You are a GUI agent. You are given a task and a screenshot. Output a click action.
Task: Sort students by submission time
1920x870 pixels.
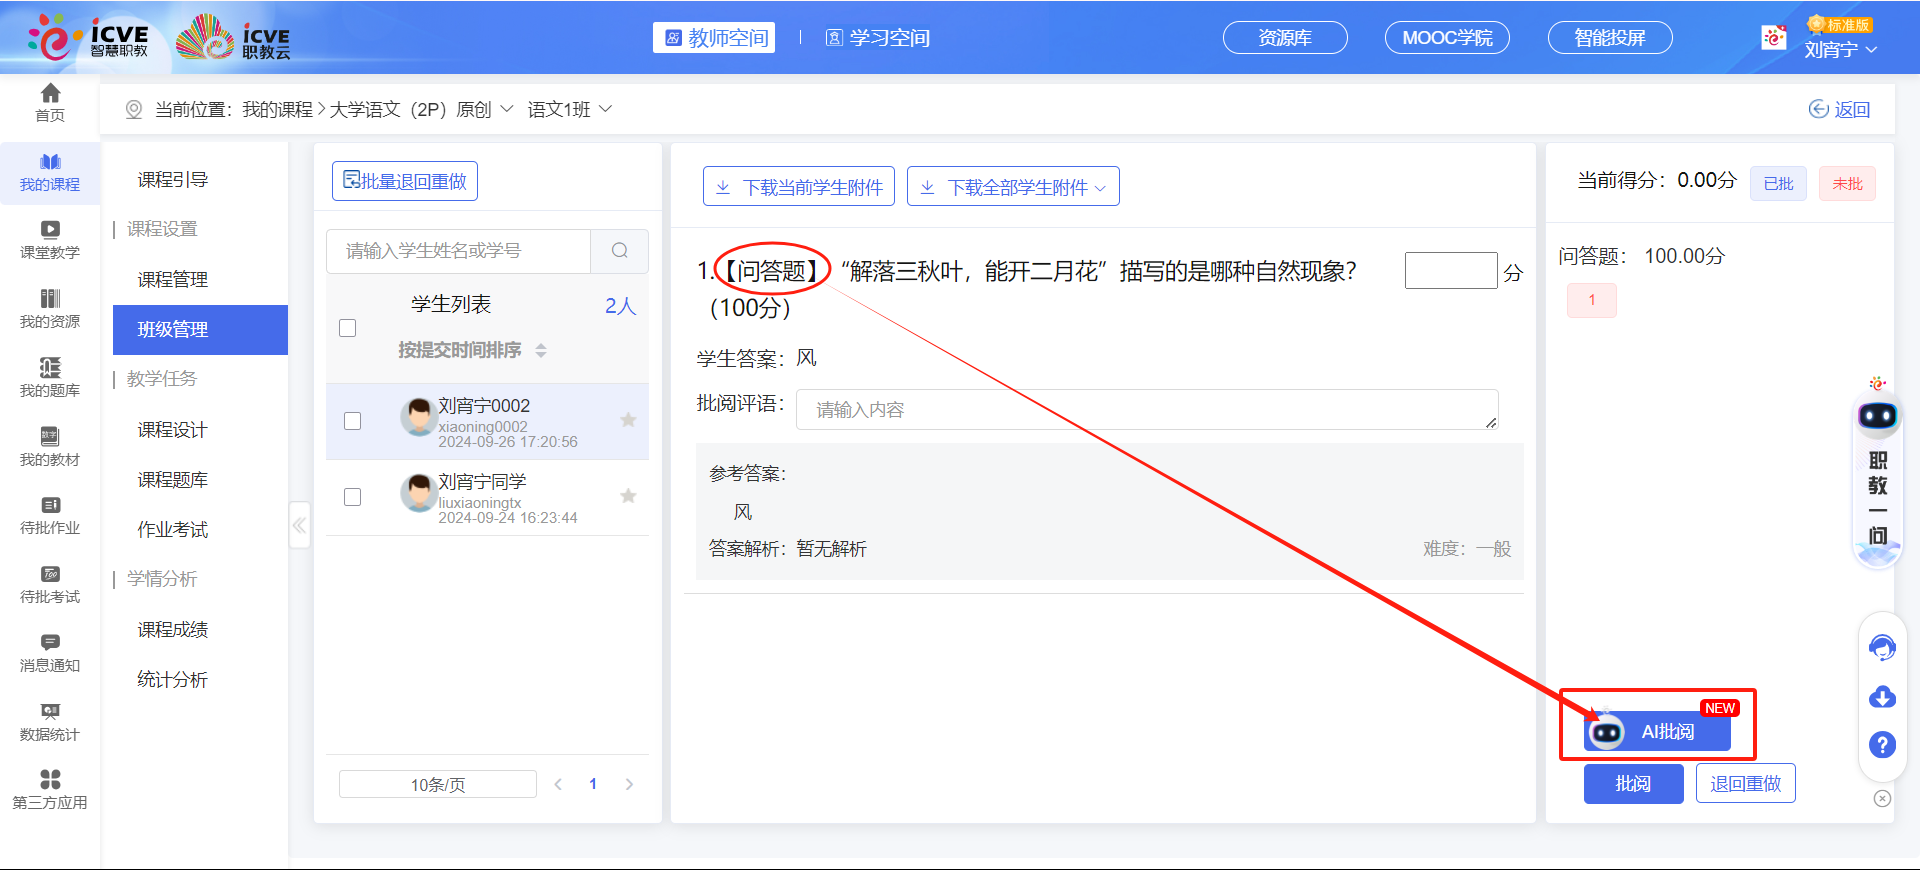click(472, 350)
